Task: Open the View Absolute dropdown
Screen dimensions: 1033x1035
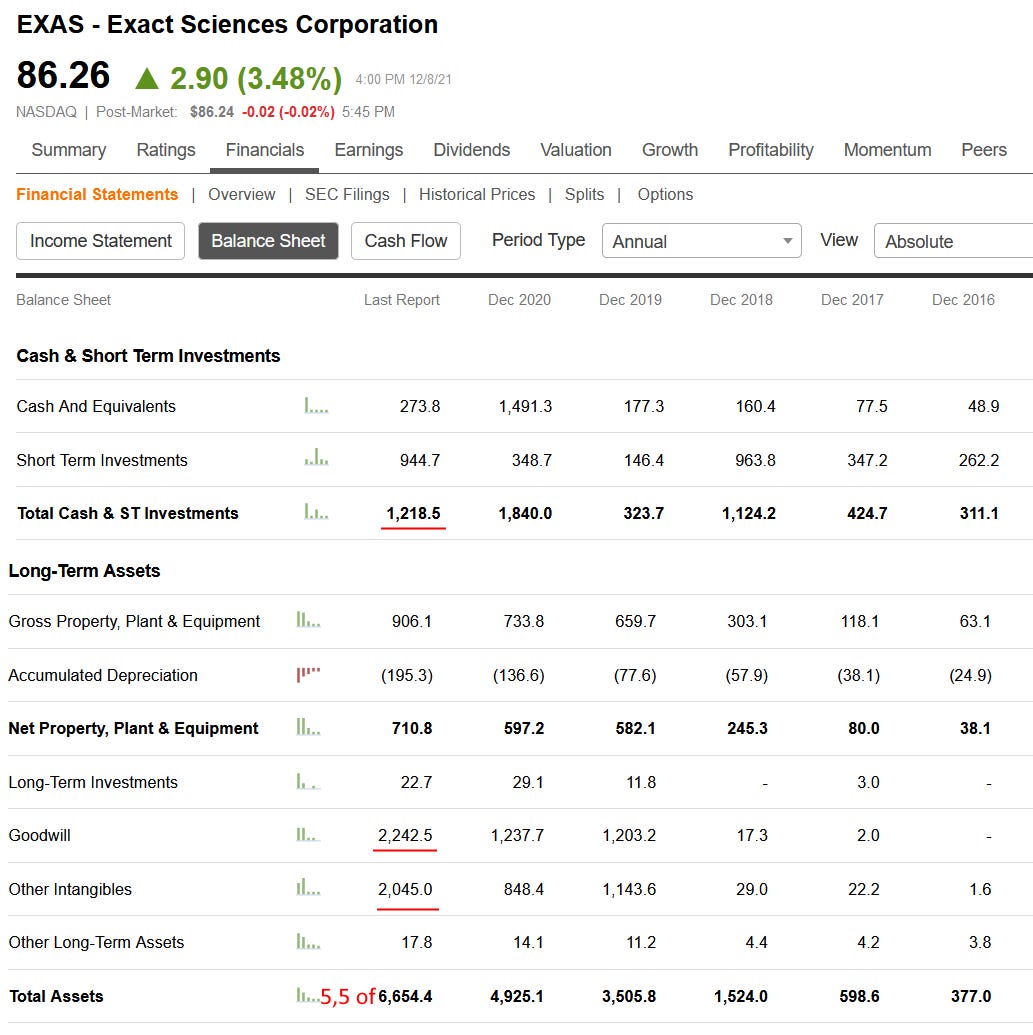Action: point(953,241)
